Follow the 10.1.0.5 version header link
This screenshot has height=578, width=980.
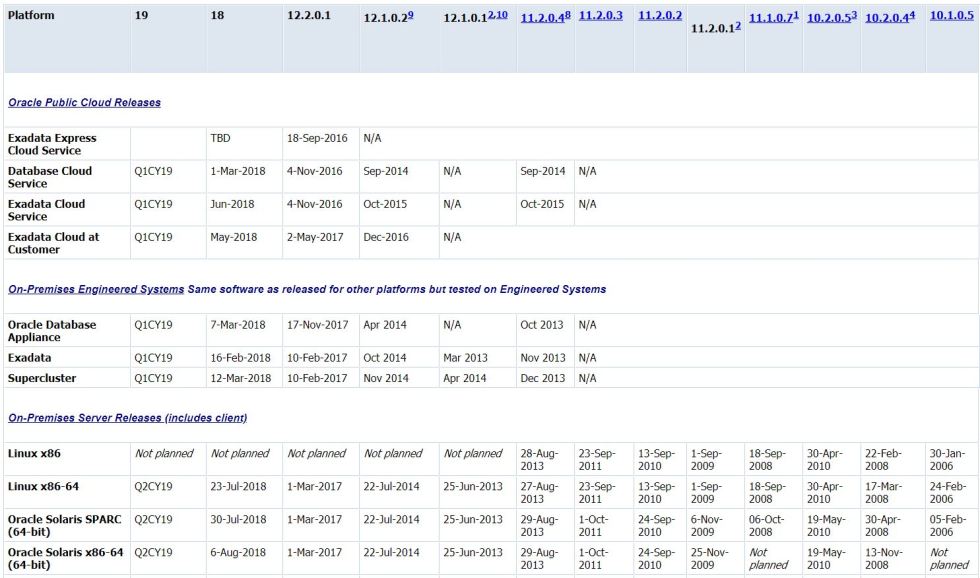tap(952, 16)
